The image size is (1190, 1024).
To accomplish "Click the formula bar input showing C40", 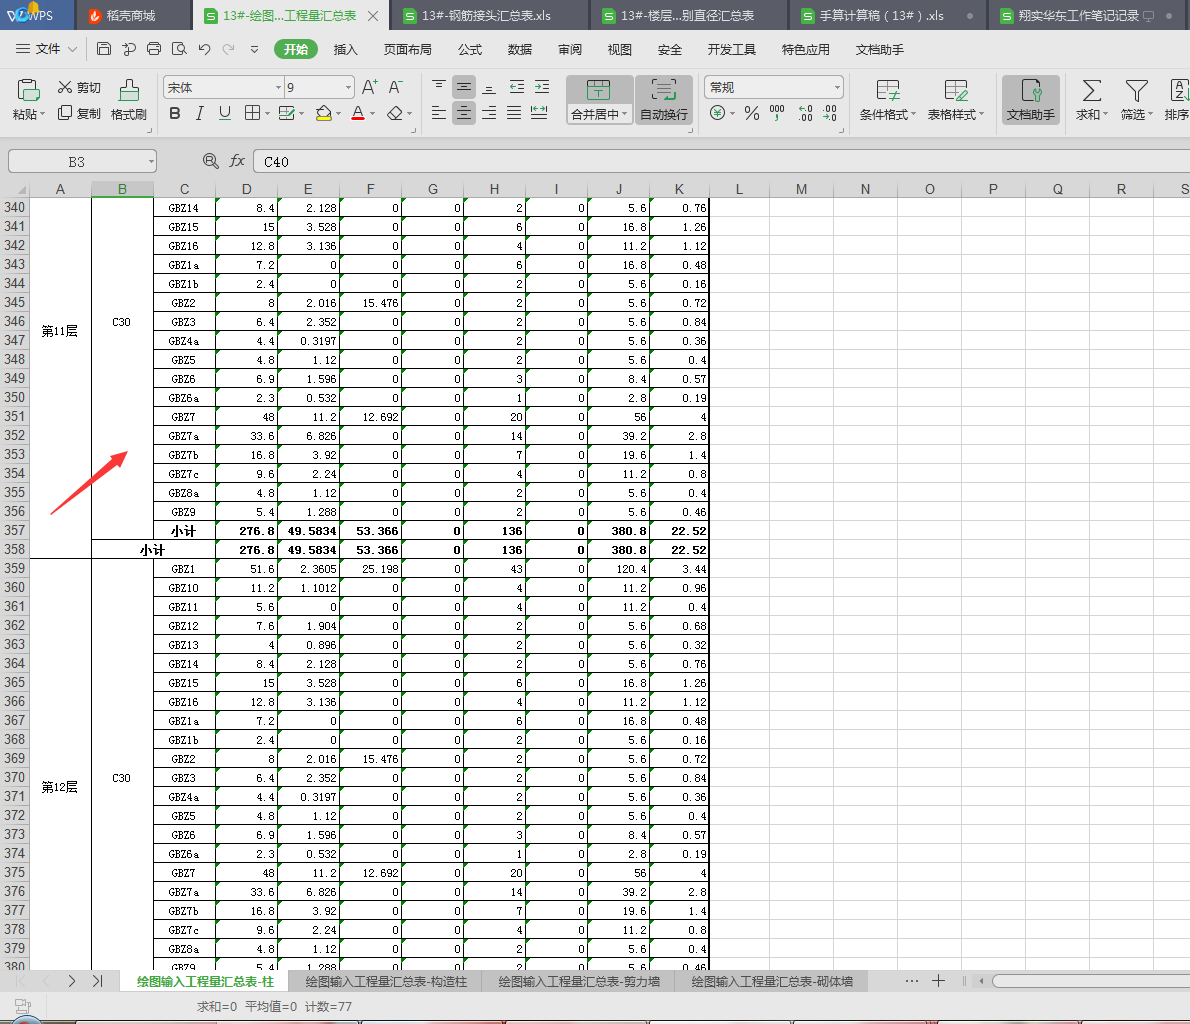I will tap(721, 162).
